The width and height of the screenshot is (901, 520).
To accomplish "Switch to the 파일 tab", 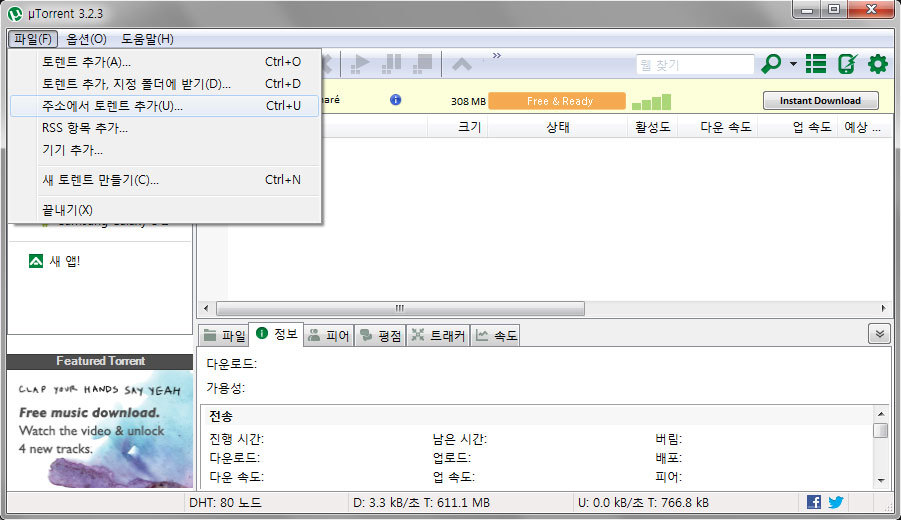I will click(x=225, y=336).
